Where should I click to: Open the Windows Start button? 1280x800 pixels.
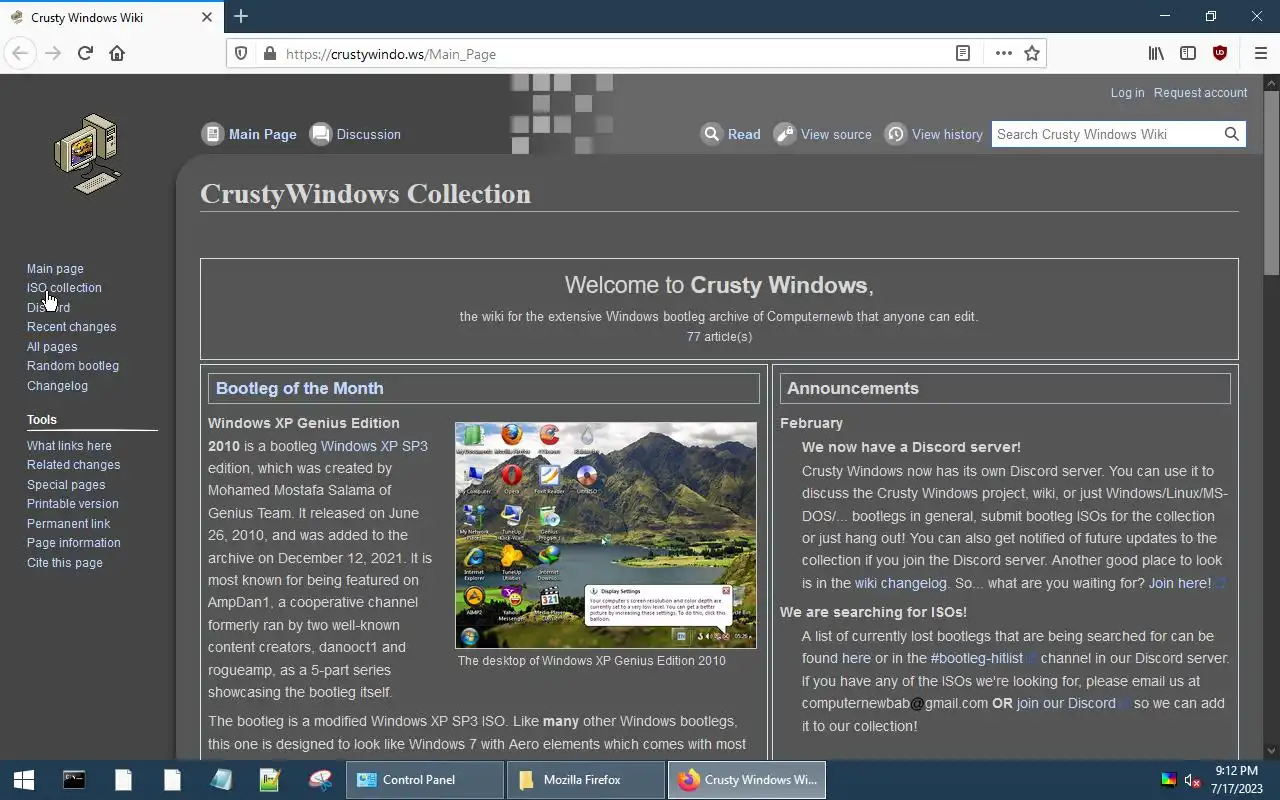point(24,780)
